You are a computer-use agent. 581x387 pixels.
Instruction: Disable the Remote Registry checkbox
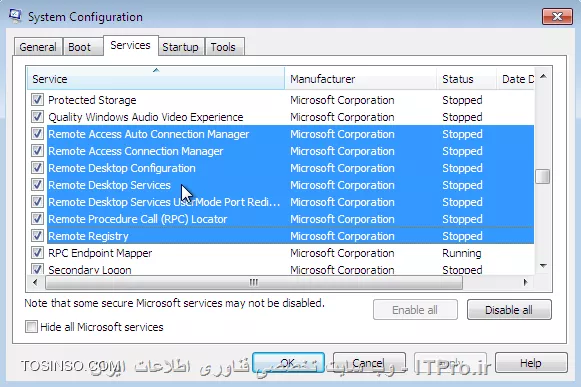click(37, 236)
